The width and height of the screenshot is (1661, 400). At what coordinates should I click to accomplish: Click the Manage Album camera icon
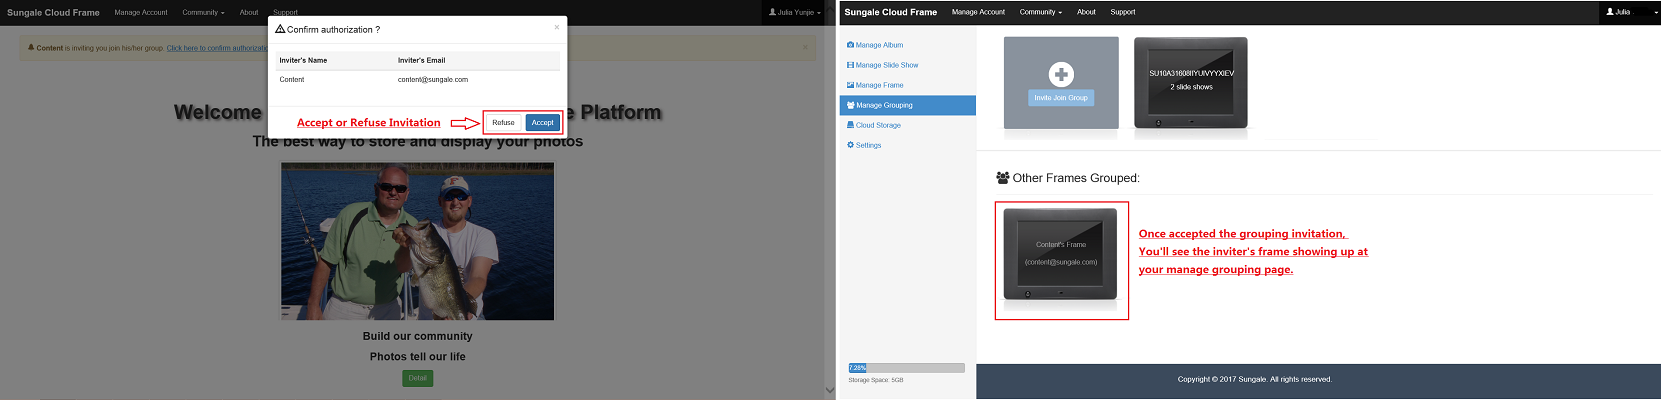[850, 45]
